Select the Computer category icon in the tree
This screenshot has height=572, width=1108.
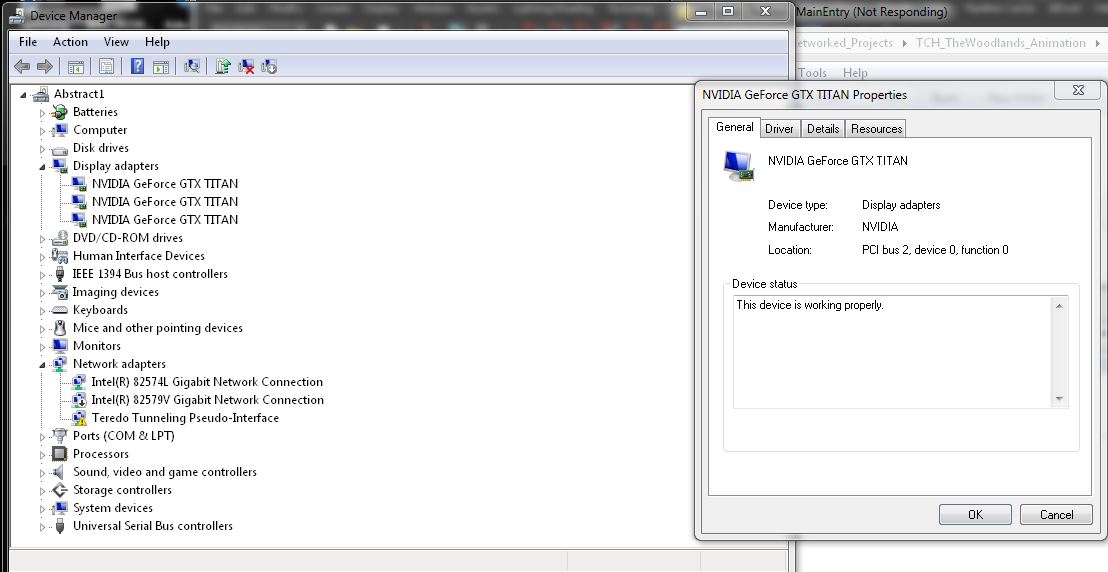pyautogui.click(x=59, y=129)
